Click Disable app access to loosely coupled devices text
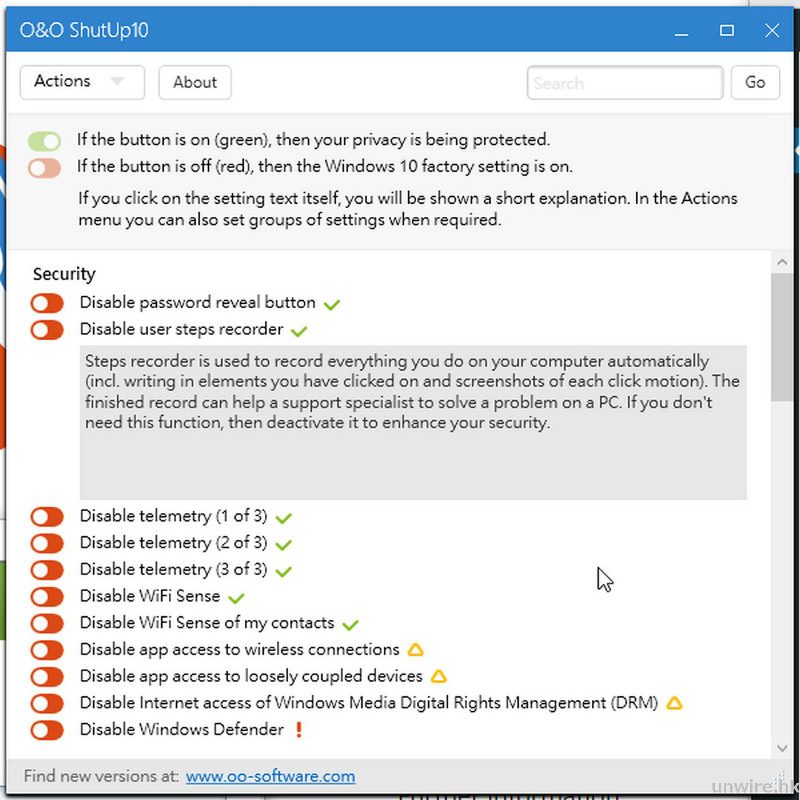The width and height of the screenshot is (800, 800). [251, 676]
